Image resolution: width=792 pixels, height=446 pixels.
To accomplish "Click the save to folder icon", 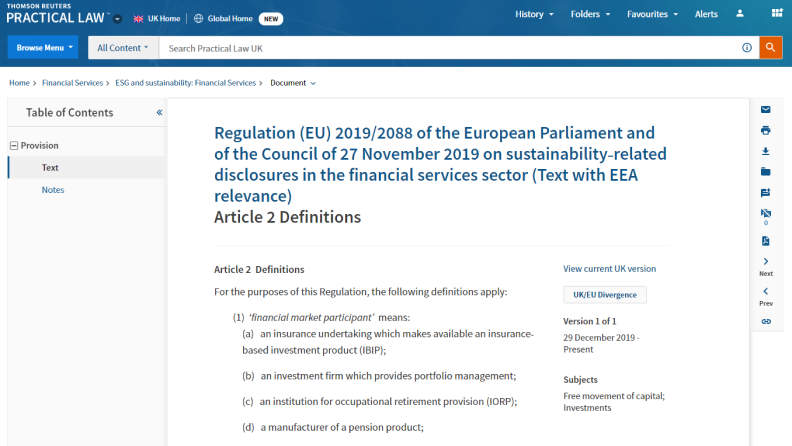I will click(x=766, y=172).
